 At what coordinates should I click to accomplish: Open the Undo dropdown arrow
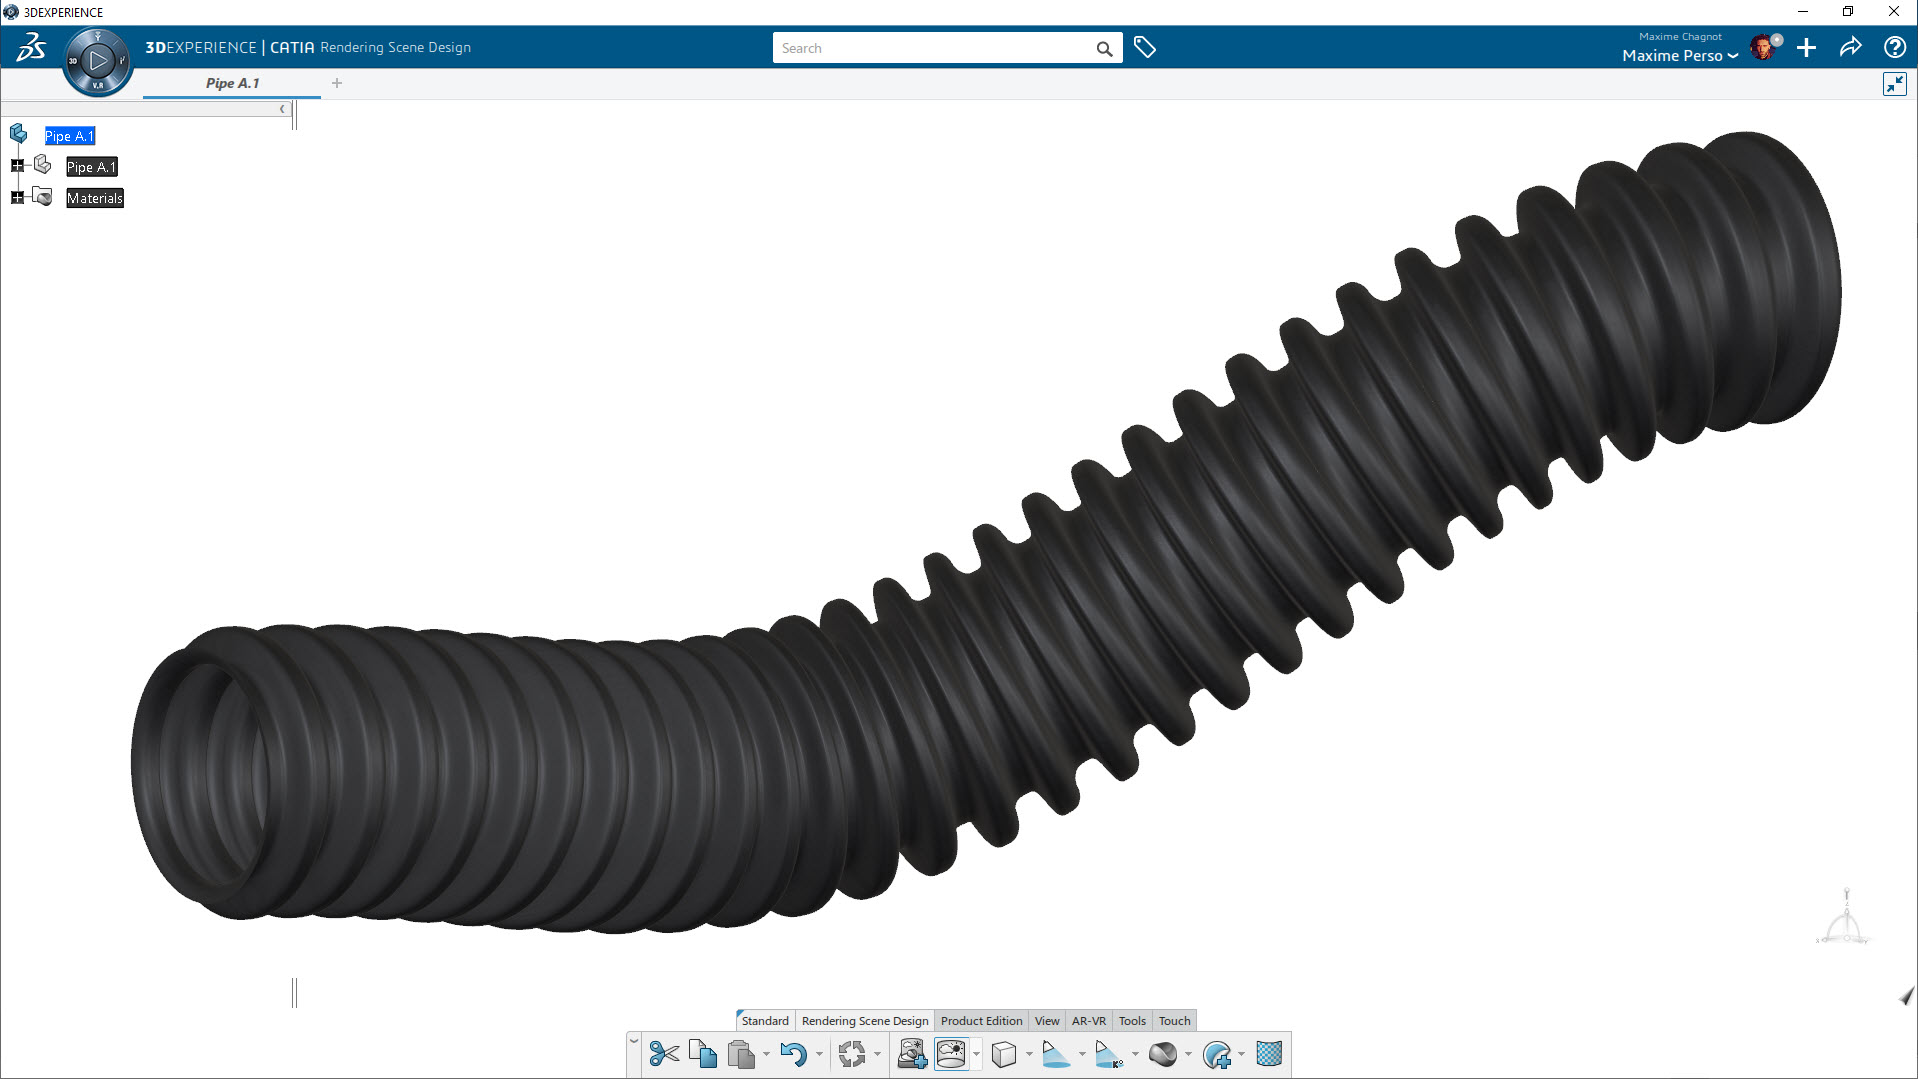pos(819,1054)
